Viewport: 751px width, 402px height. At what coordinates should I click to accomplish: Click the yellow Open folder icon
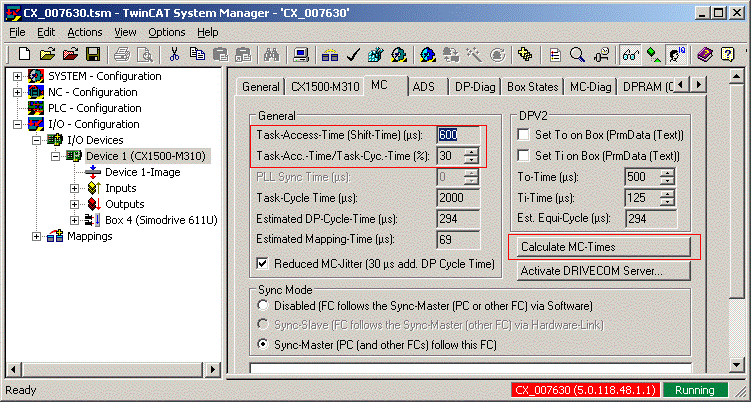[x=46, y=54]
